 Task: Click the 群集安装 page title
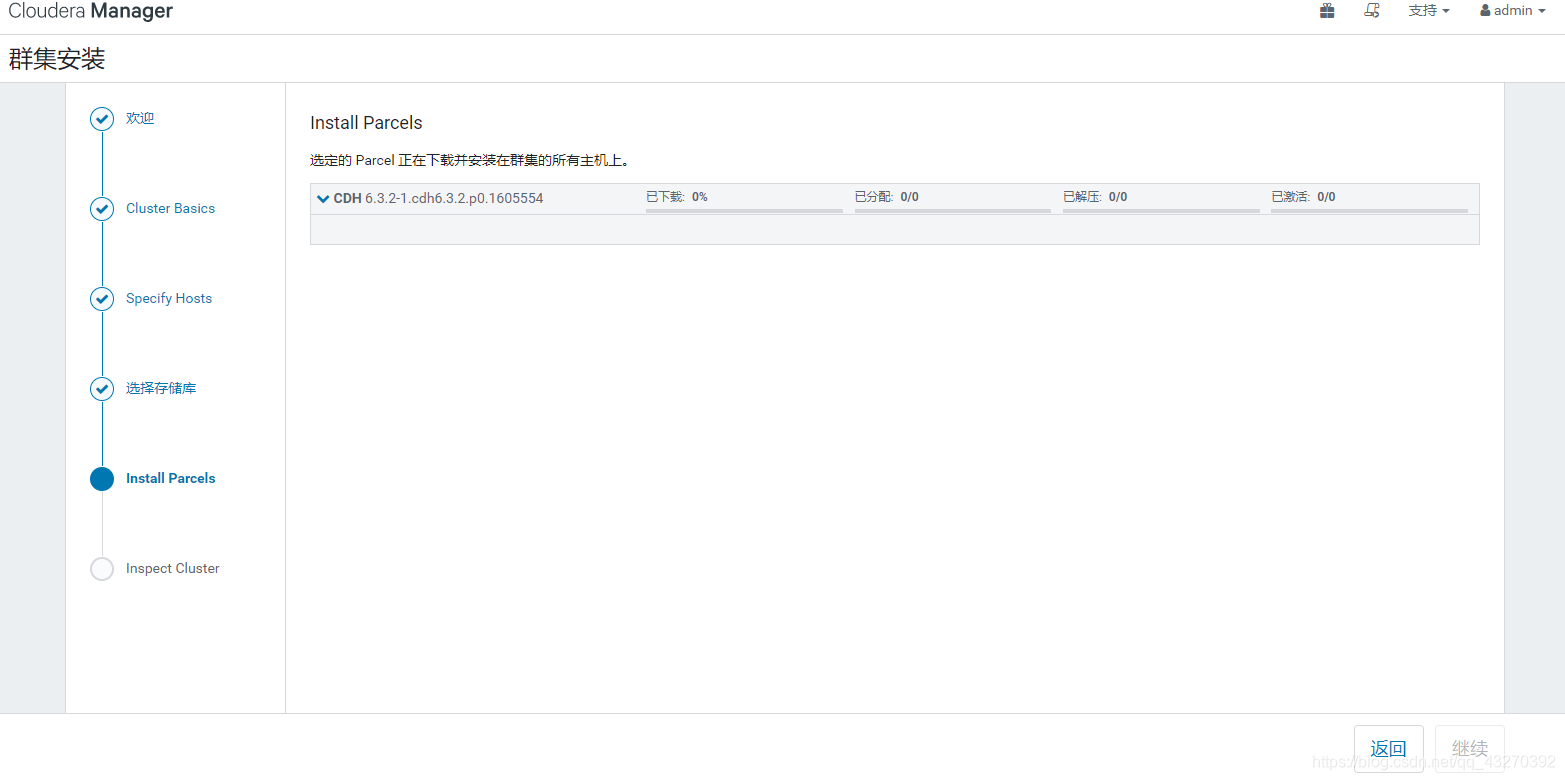click(x=57, y=59)
